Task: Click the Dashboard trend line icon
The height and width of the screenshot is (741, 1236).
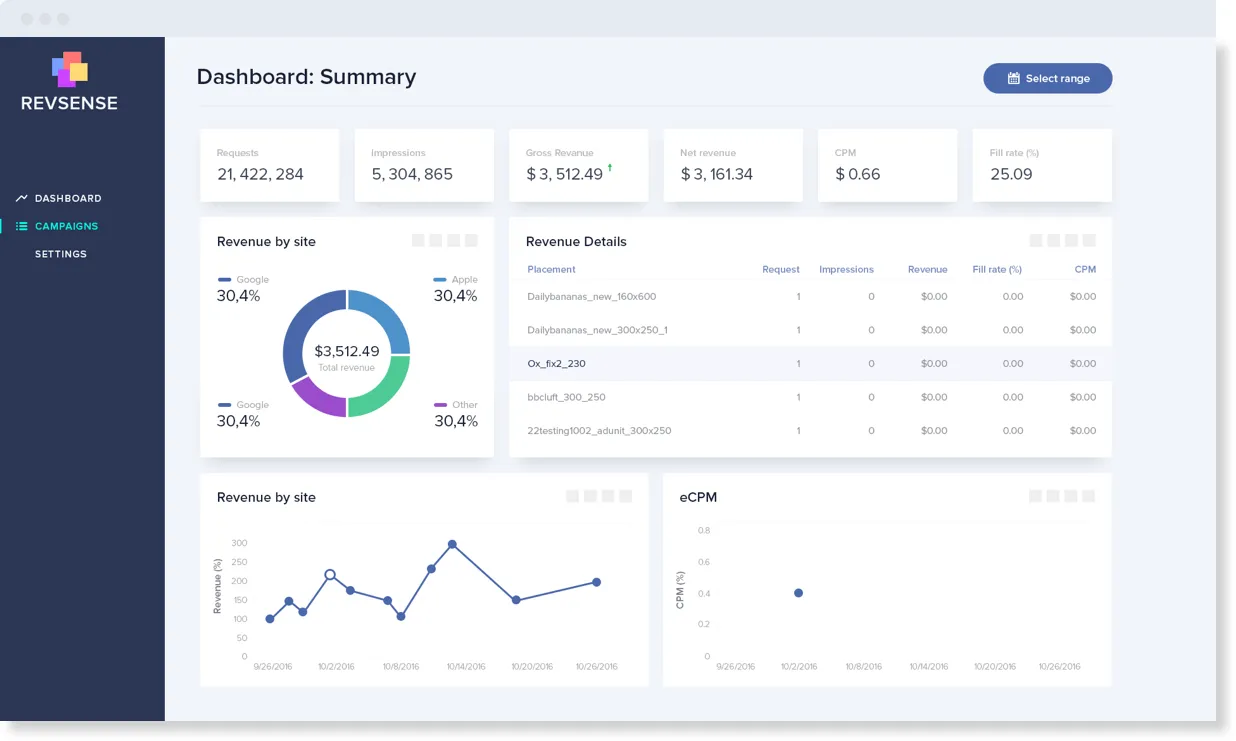Action: pos(22,198)
